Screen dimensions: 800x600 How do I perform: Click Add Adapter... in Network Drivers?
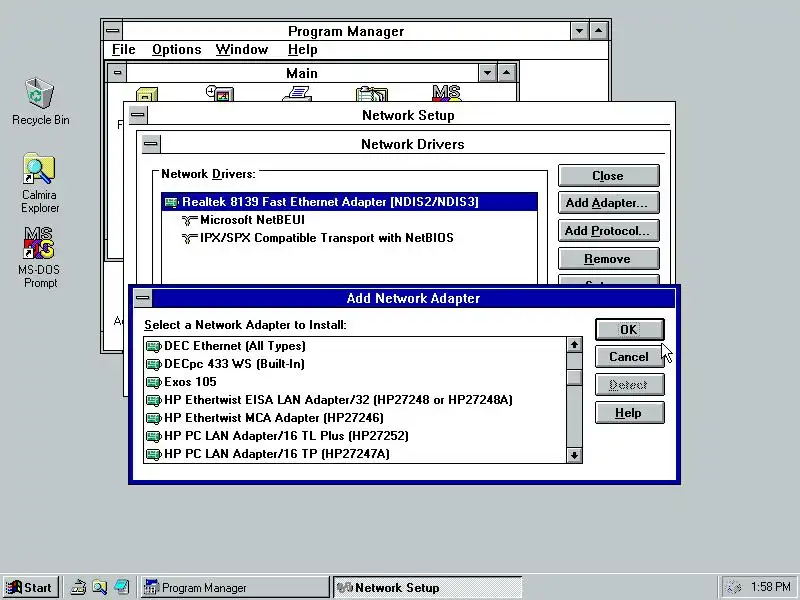coord(609,203)
